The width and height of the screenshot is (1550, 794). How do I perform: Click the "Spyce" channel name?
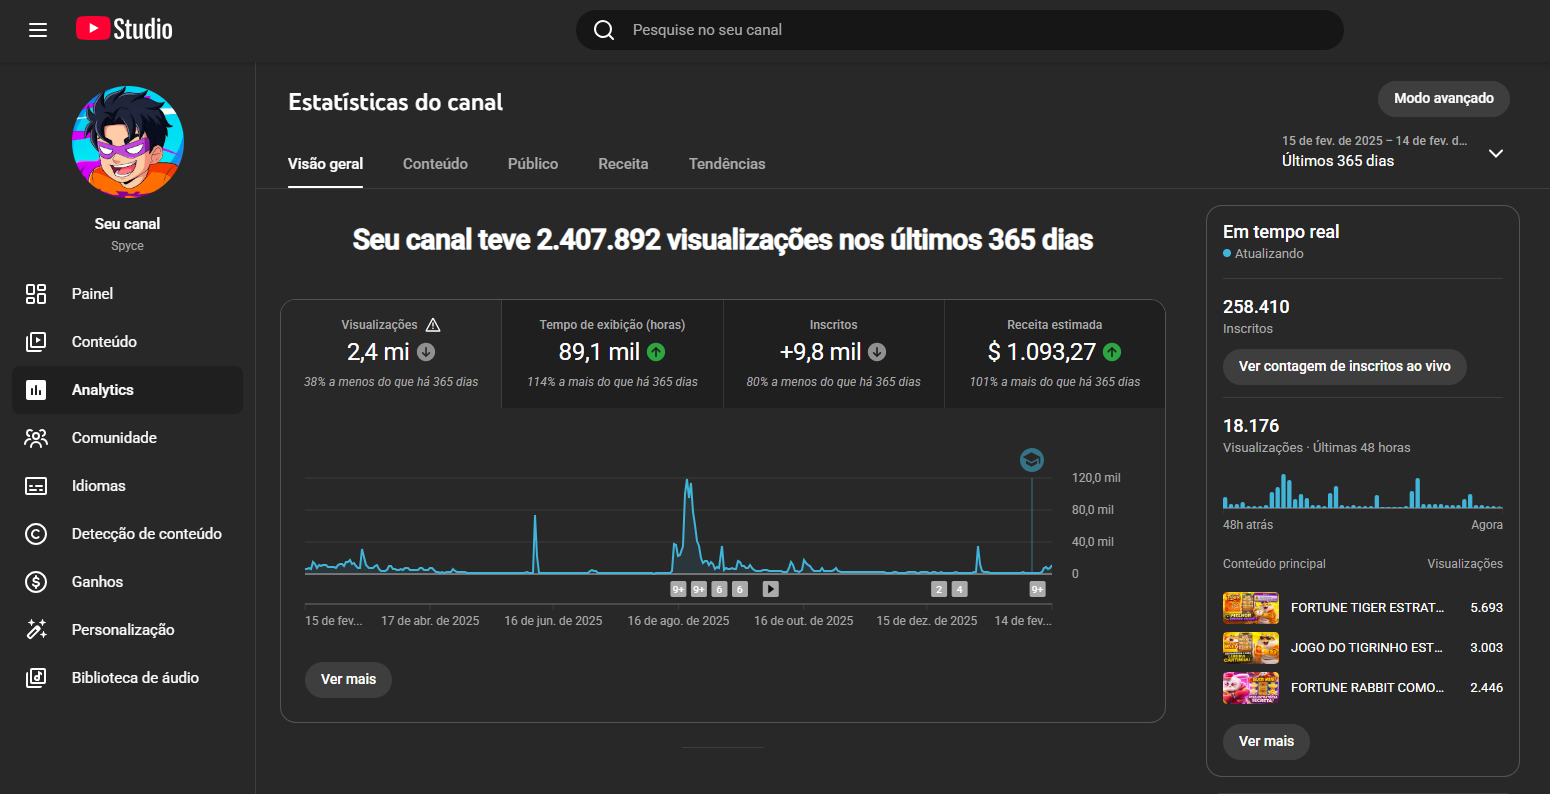tap(128, 246)
